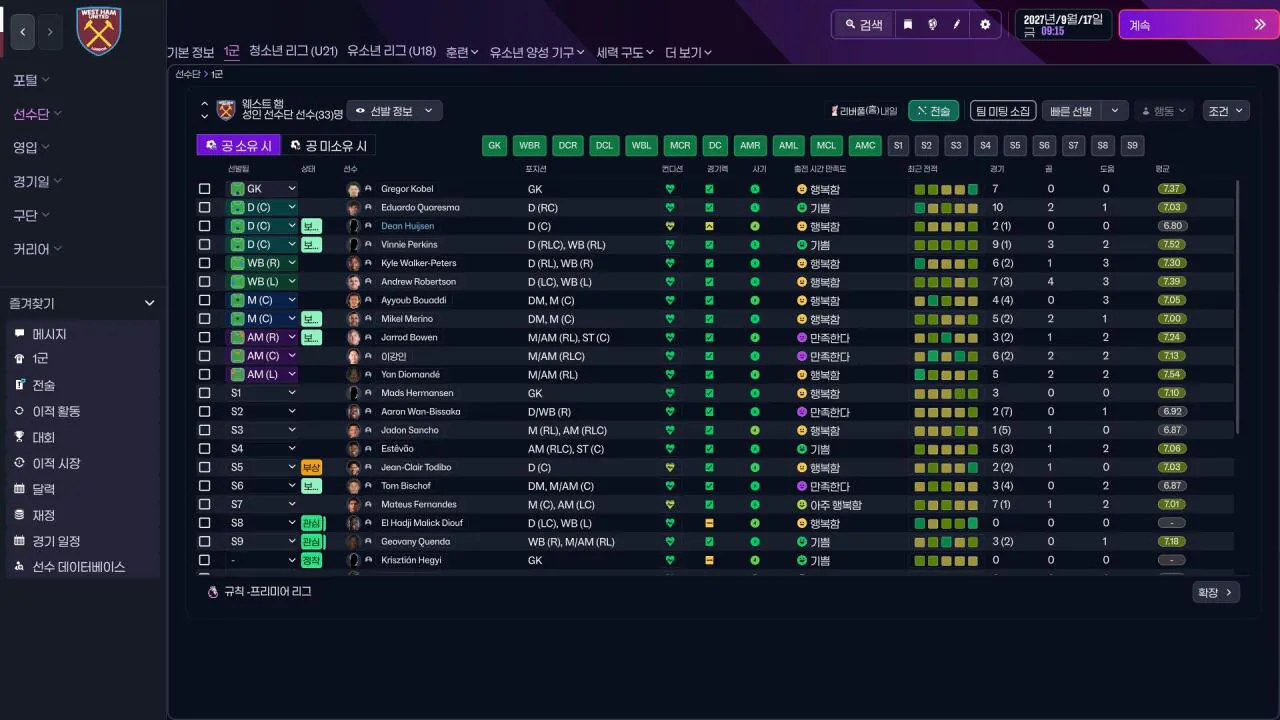The image size is (1280, 720).
Task: Collapse the 즐겨찾기 favorites section
Action: (x=150, y=303)
